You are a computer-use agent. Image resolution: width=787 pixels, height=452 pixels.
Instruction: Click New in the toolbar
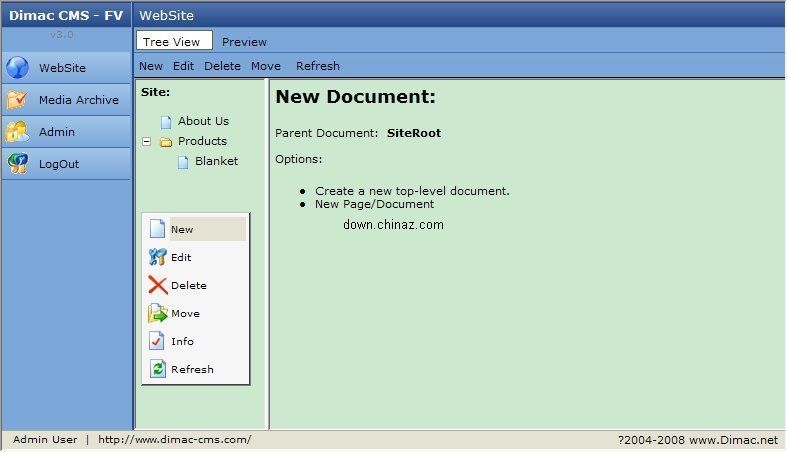click(151, 66)
